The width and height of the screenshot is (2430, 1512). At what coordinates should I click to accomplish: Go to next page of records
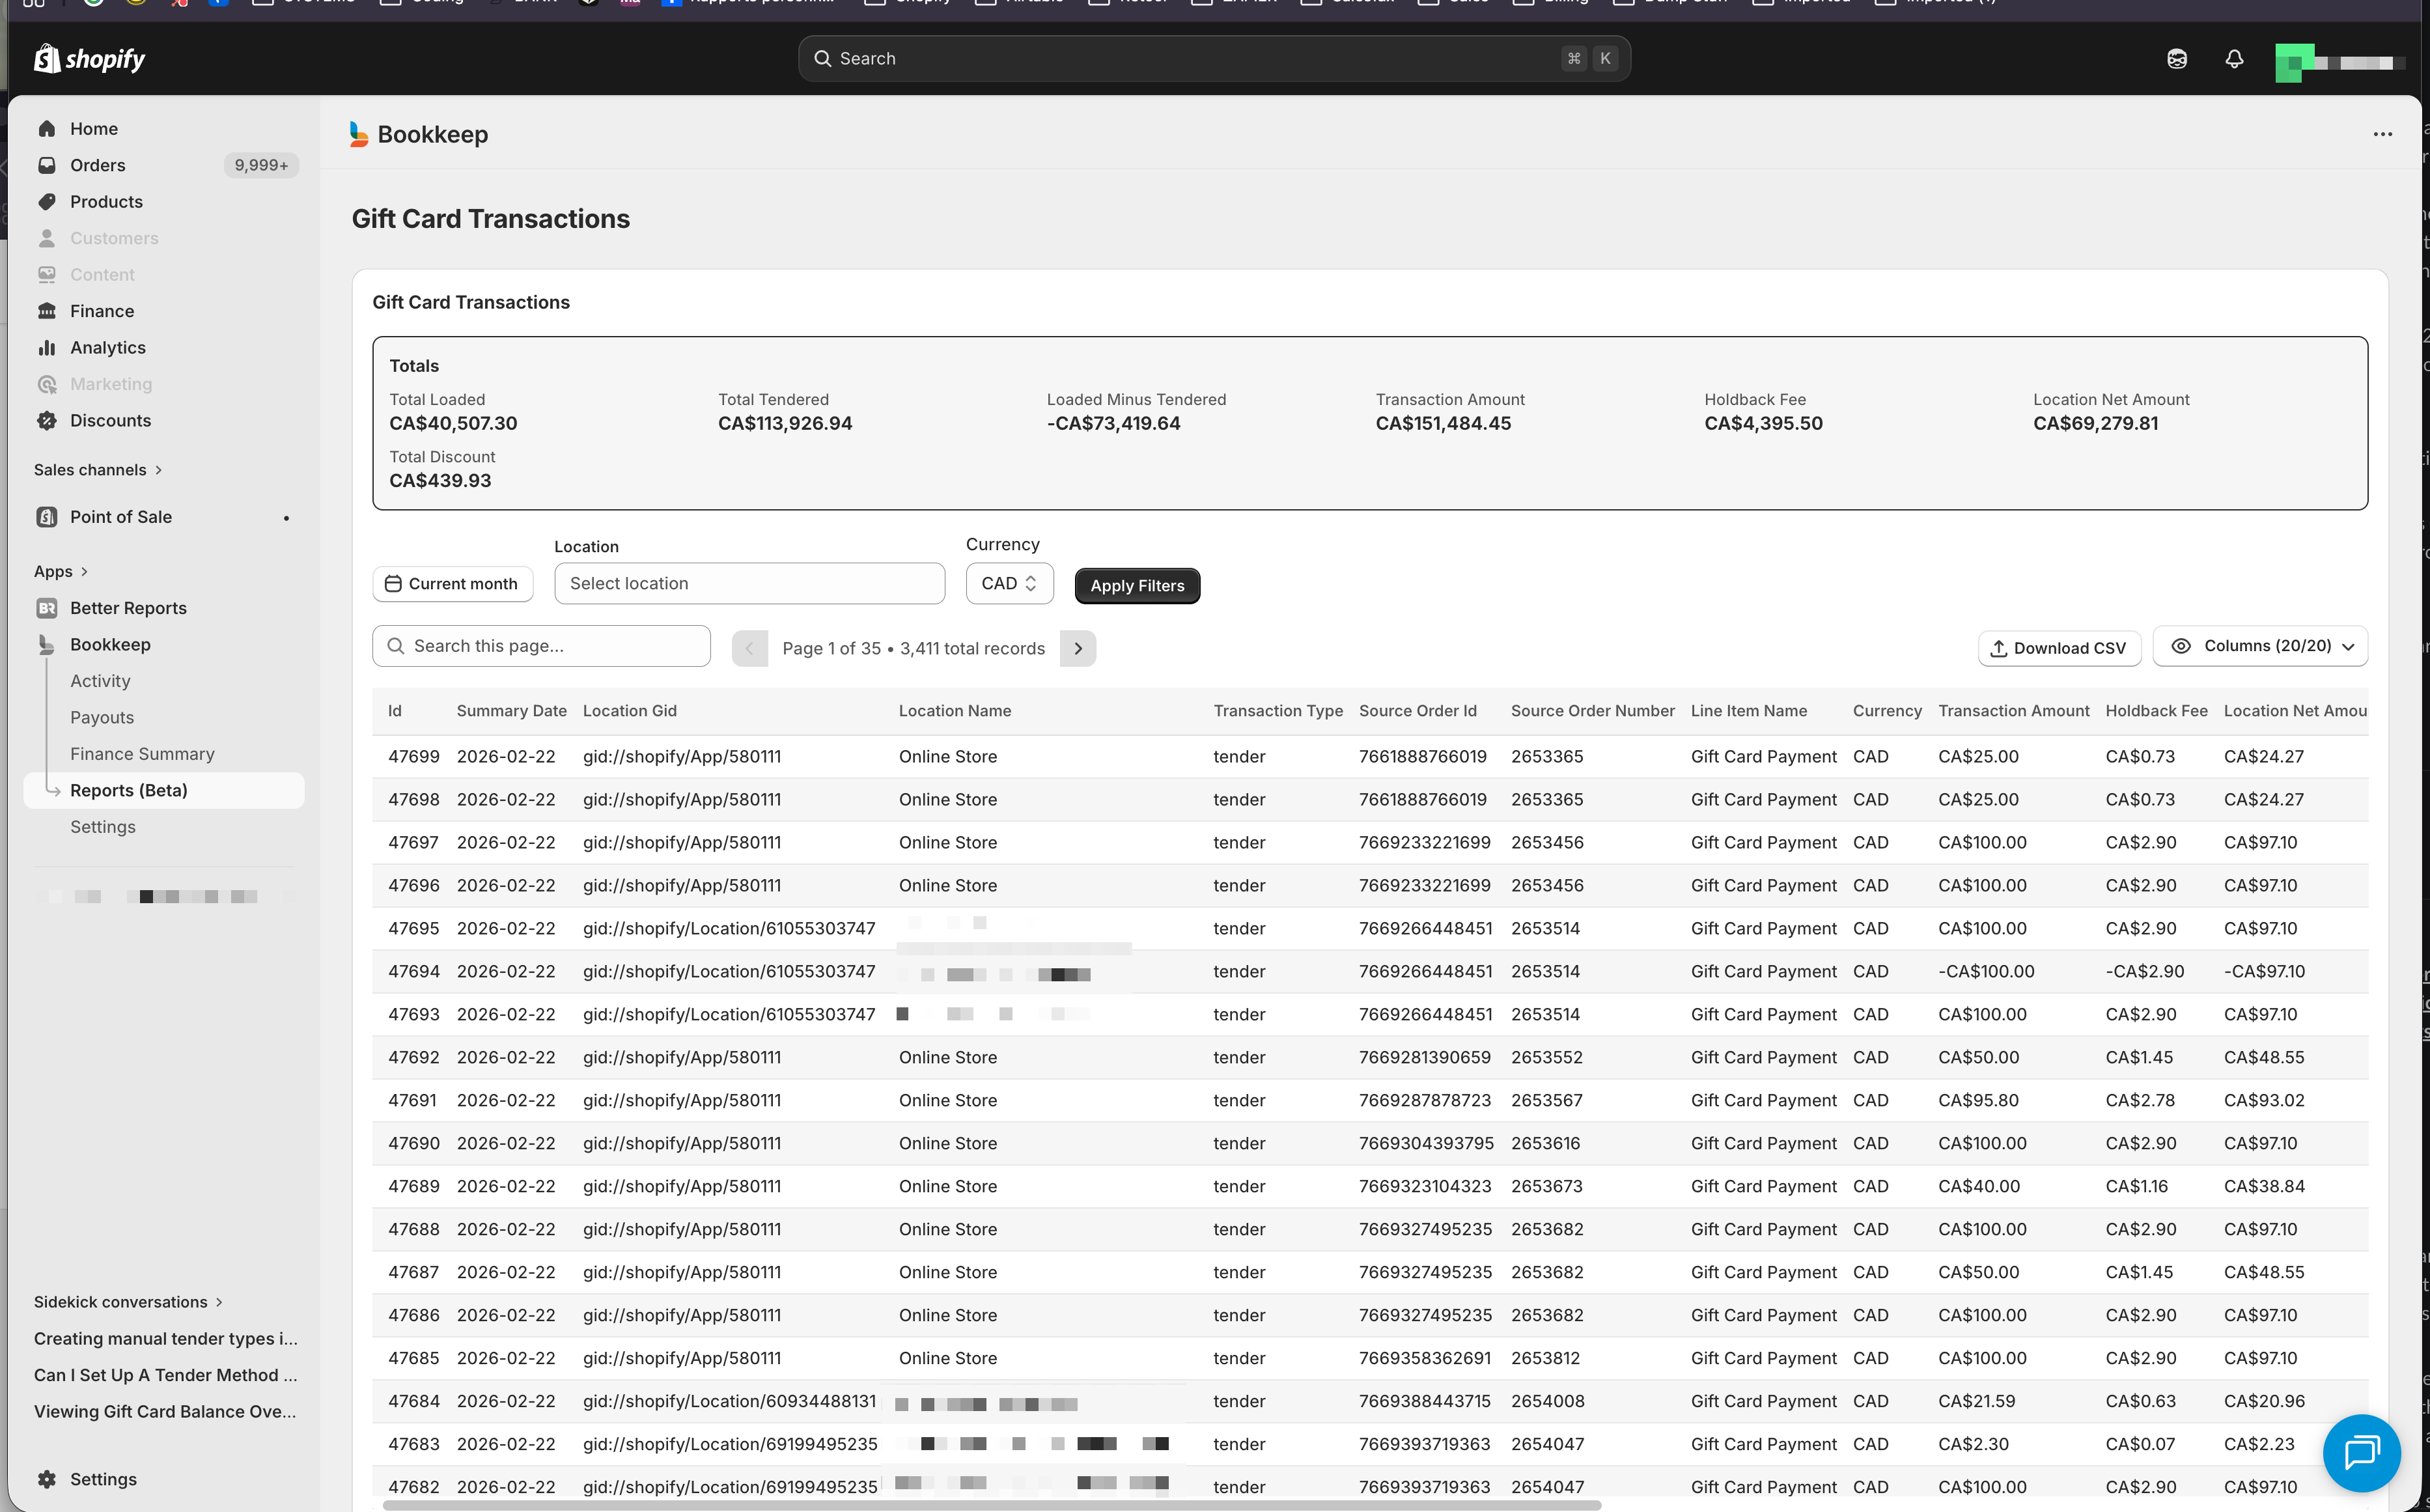(x=1078, y=649)
